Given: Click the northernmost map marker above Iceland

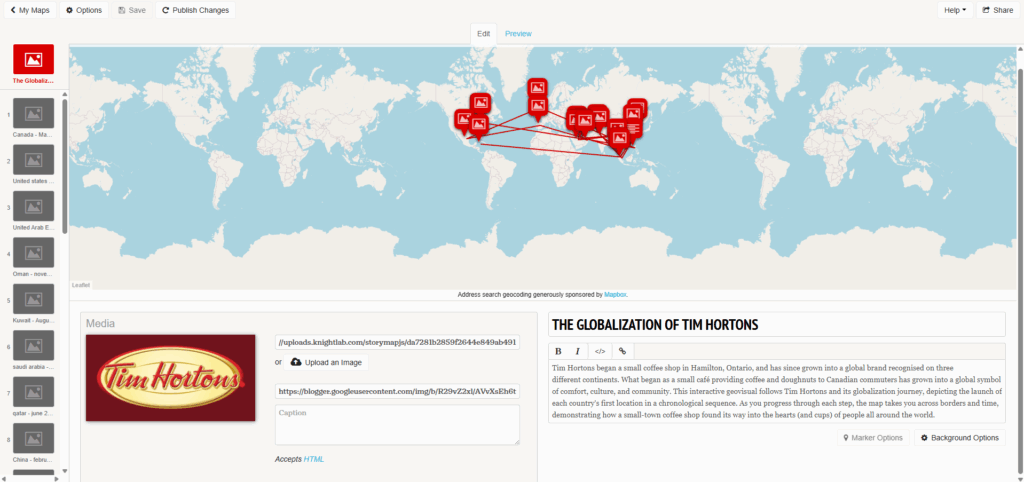Looking at the screenshot, I should tap(537, 88).
